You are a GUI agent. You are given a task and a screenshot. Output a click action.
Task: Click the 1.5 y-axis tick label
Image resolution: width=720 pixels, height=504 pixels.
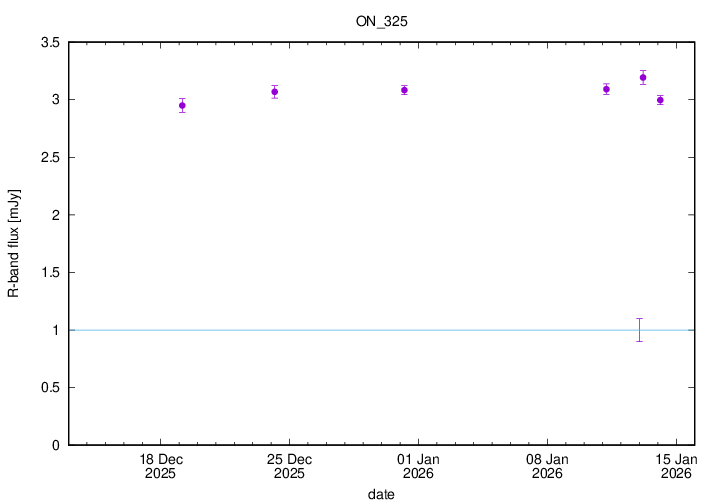pyautogui.click(x=50, y=273)
